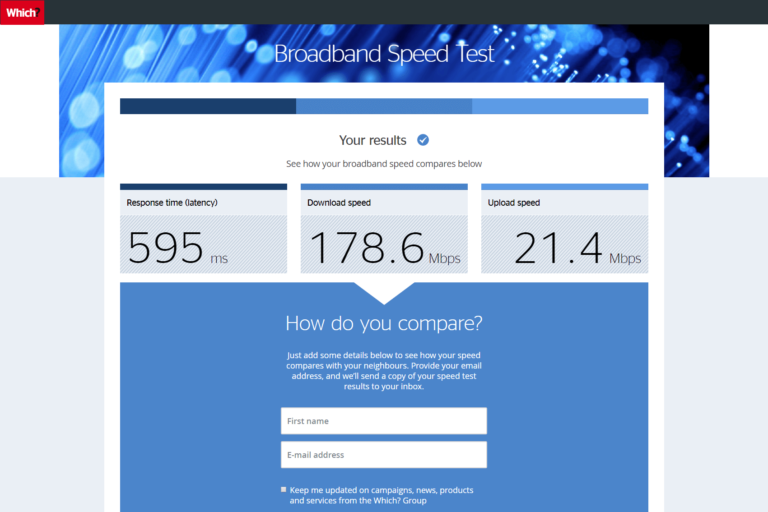Select the Download speed card header
Viewport: 768px width, 512px height.
point(384,202)
